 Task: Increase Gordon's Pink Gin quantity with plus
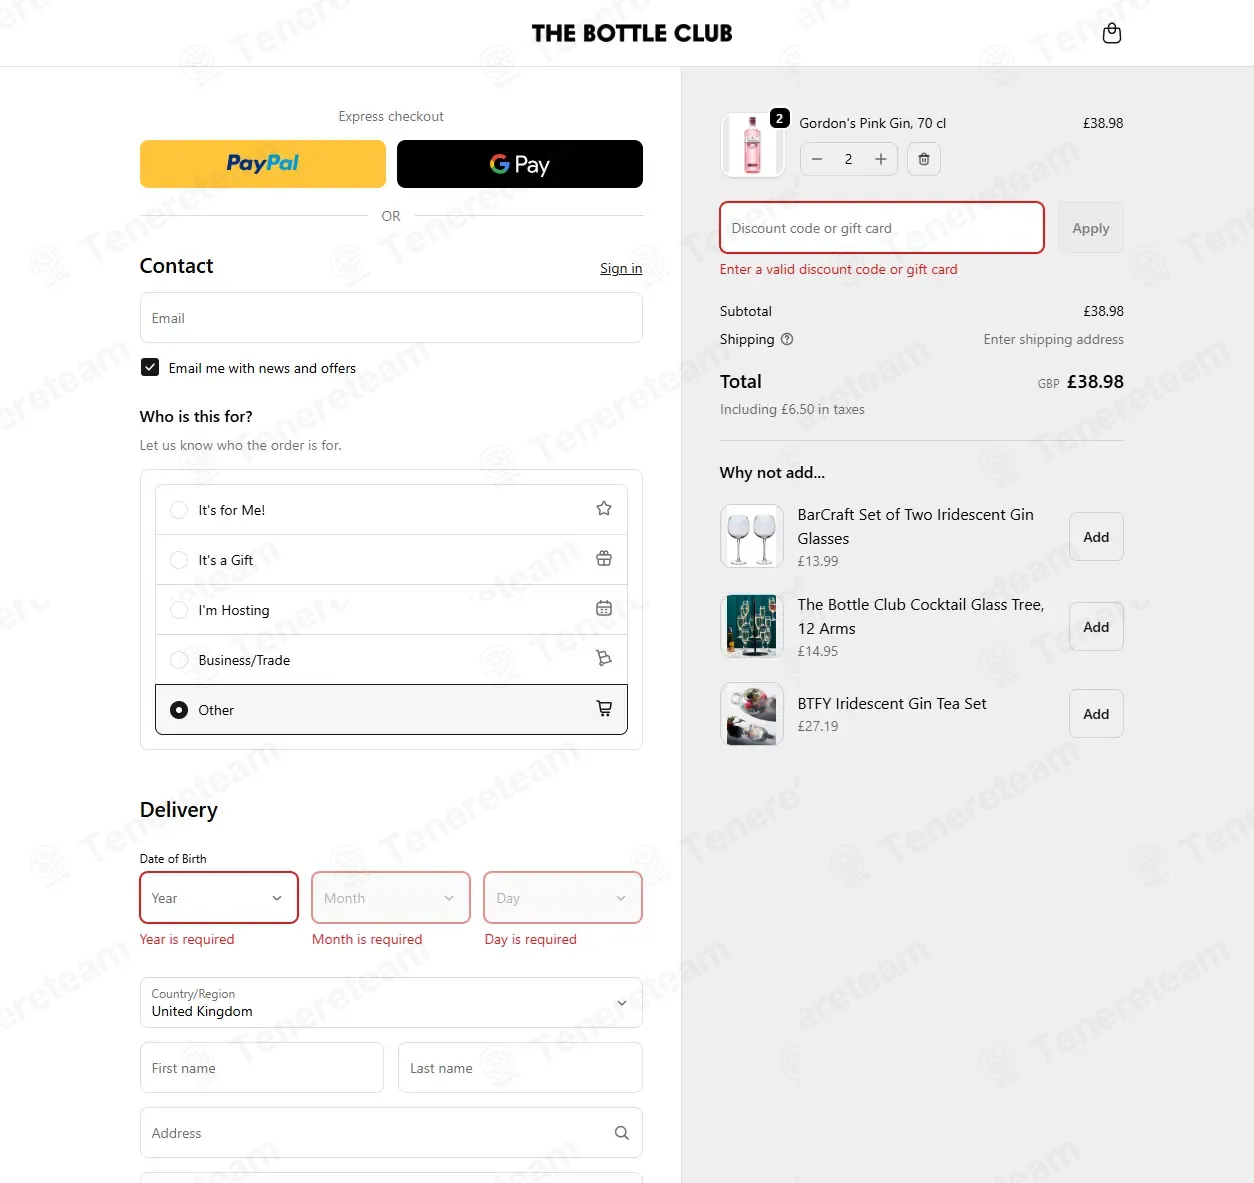881,159
